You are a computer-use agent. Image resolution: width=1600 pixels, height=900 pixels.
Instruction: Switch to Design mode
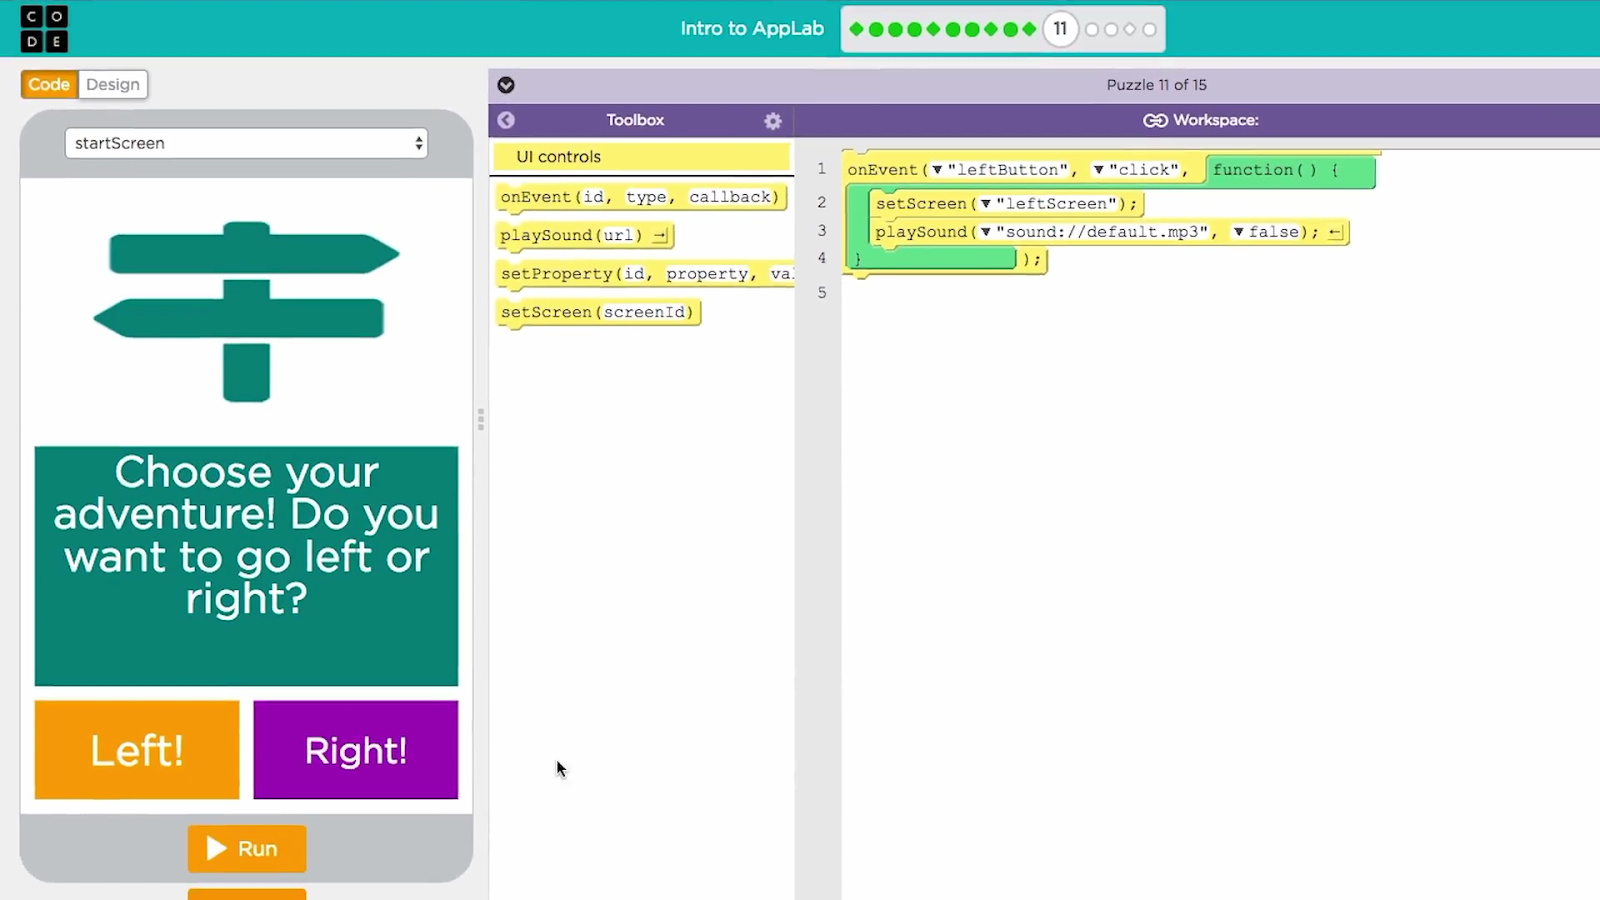(x=113, y=85)
